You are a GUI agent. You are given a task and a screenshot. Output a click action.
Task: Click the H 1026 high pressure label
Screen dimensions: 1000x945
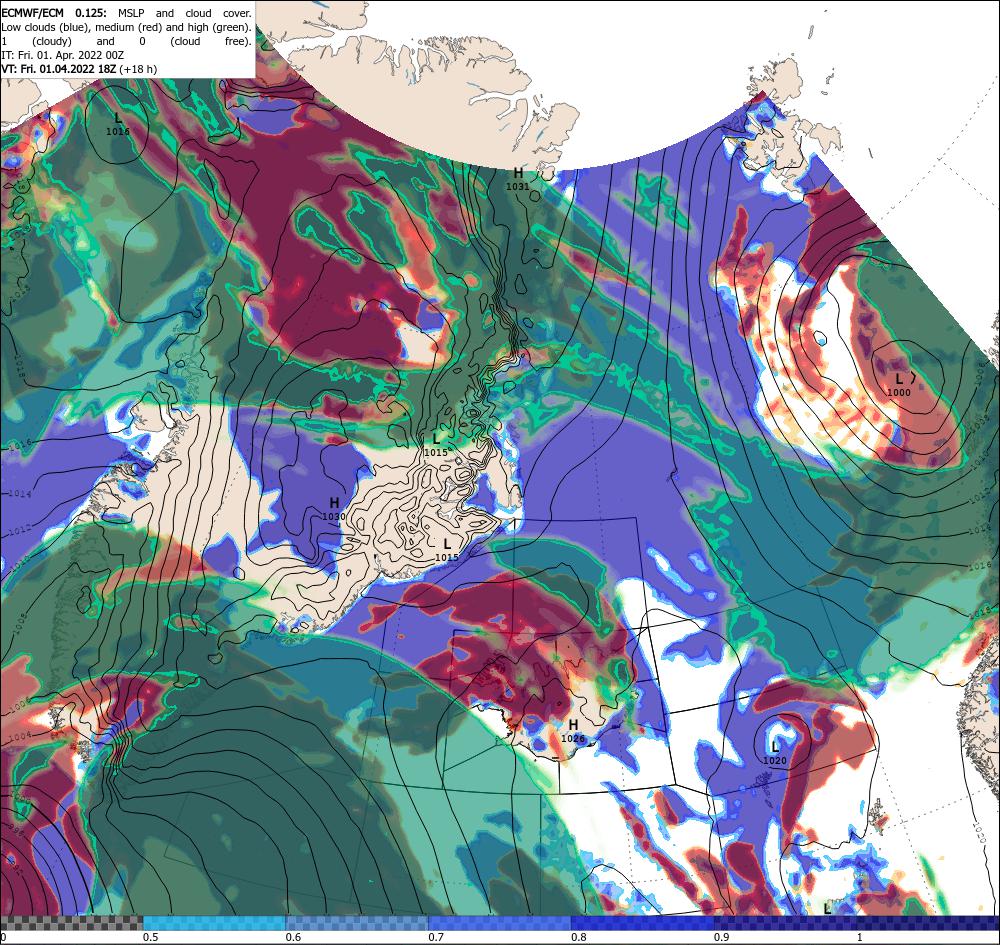coord(573,731)
